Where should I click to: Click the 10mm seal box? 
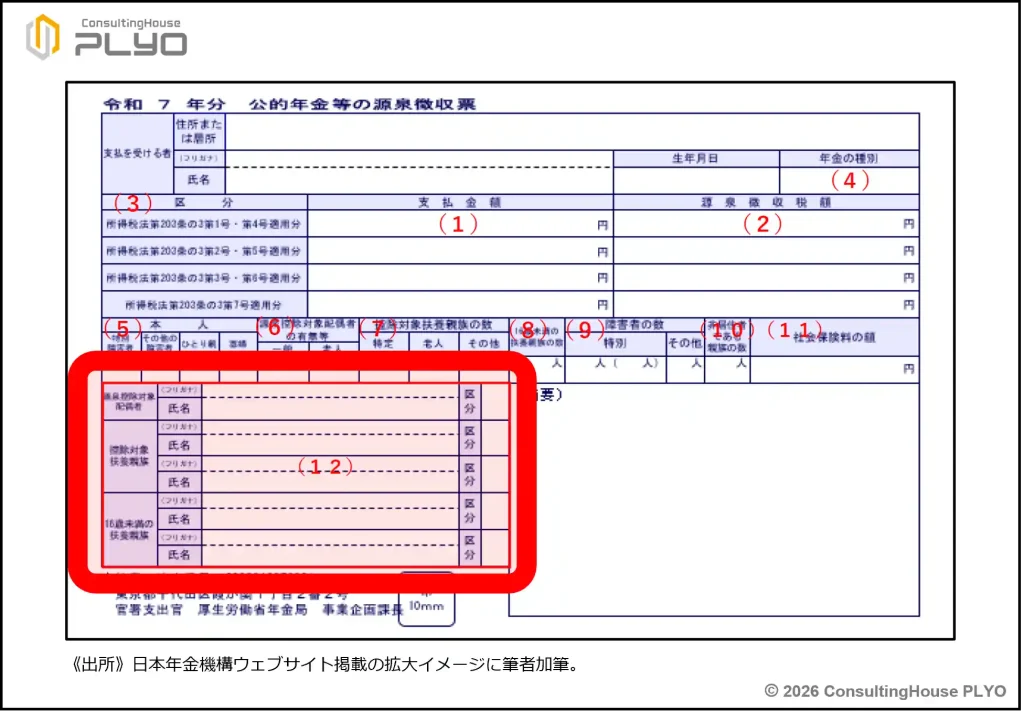[426, 600]
